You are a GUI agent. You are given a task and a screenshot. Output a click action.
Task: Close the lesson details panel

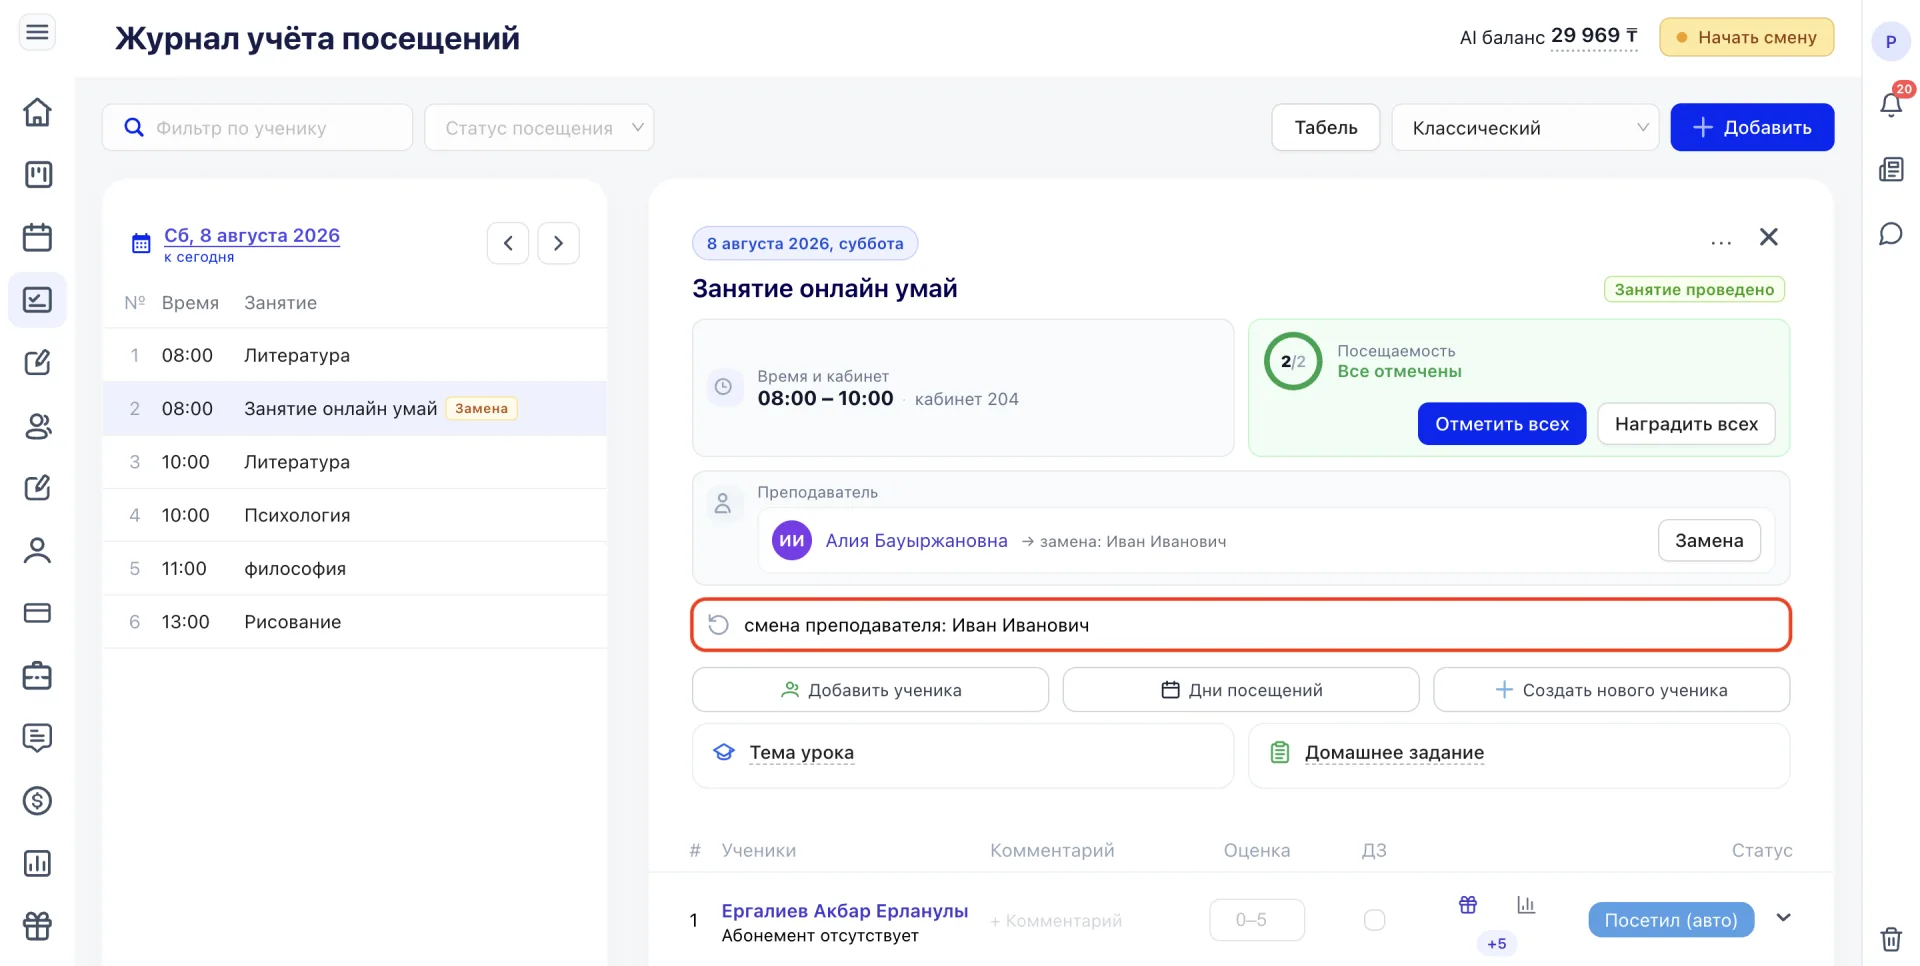pyautogui.click(x=1769, y=237)
